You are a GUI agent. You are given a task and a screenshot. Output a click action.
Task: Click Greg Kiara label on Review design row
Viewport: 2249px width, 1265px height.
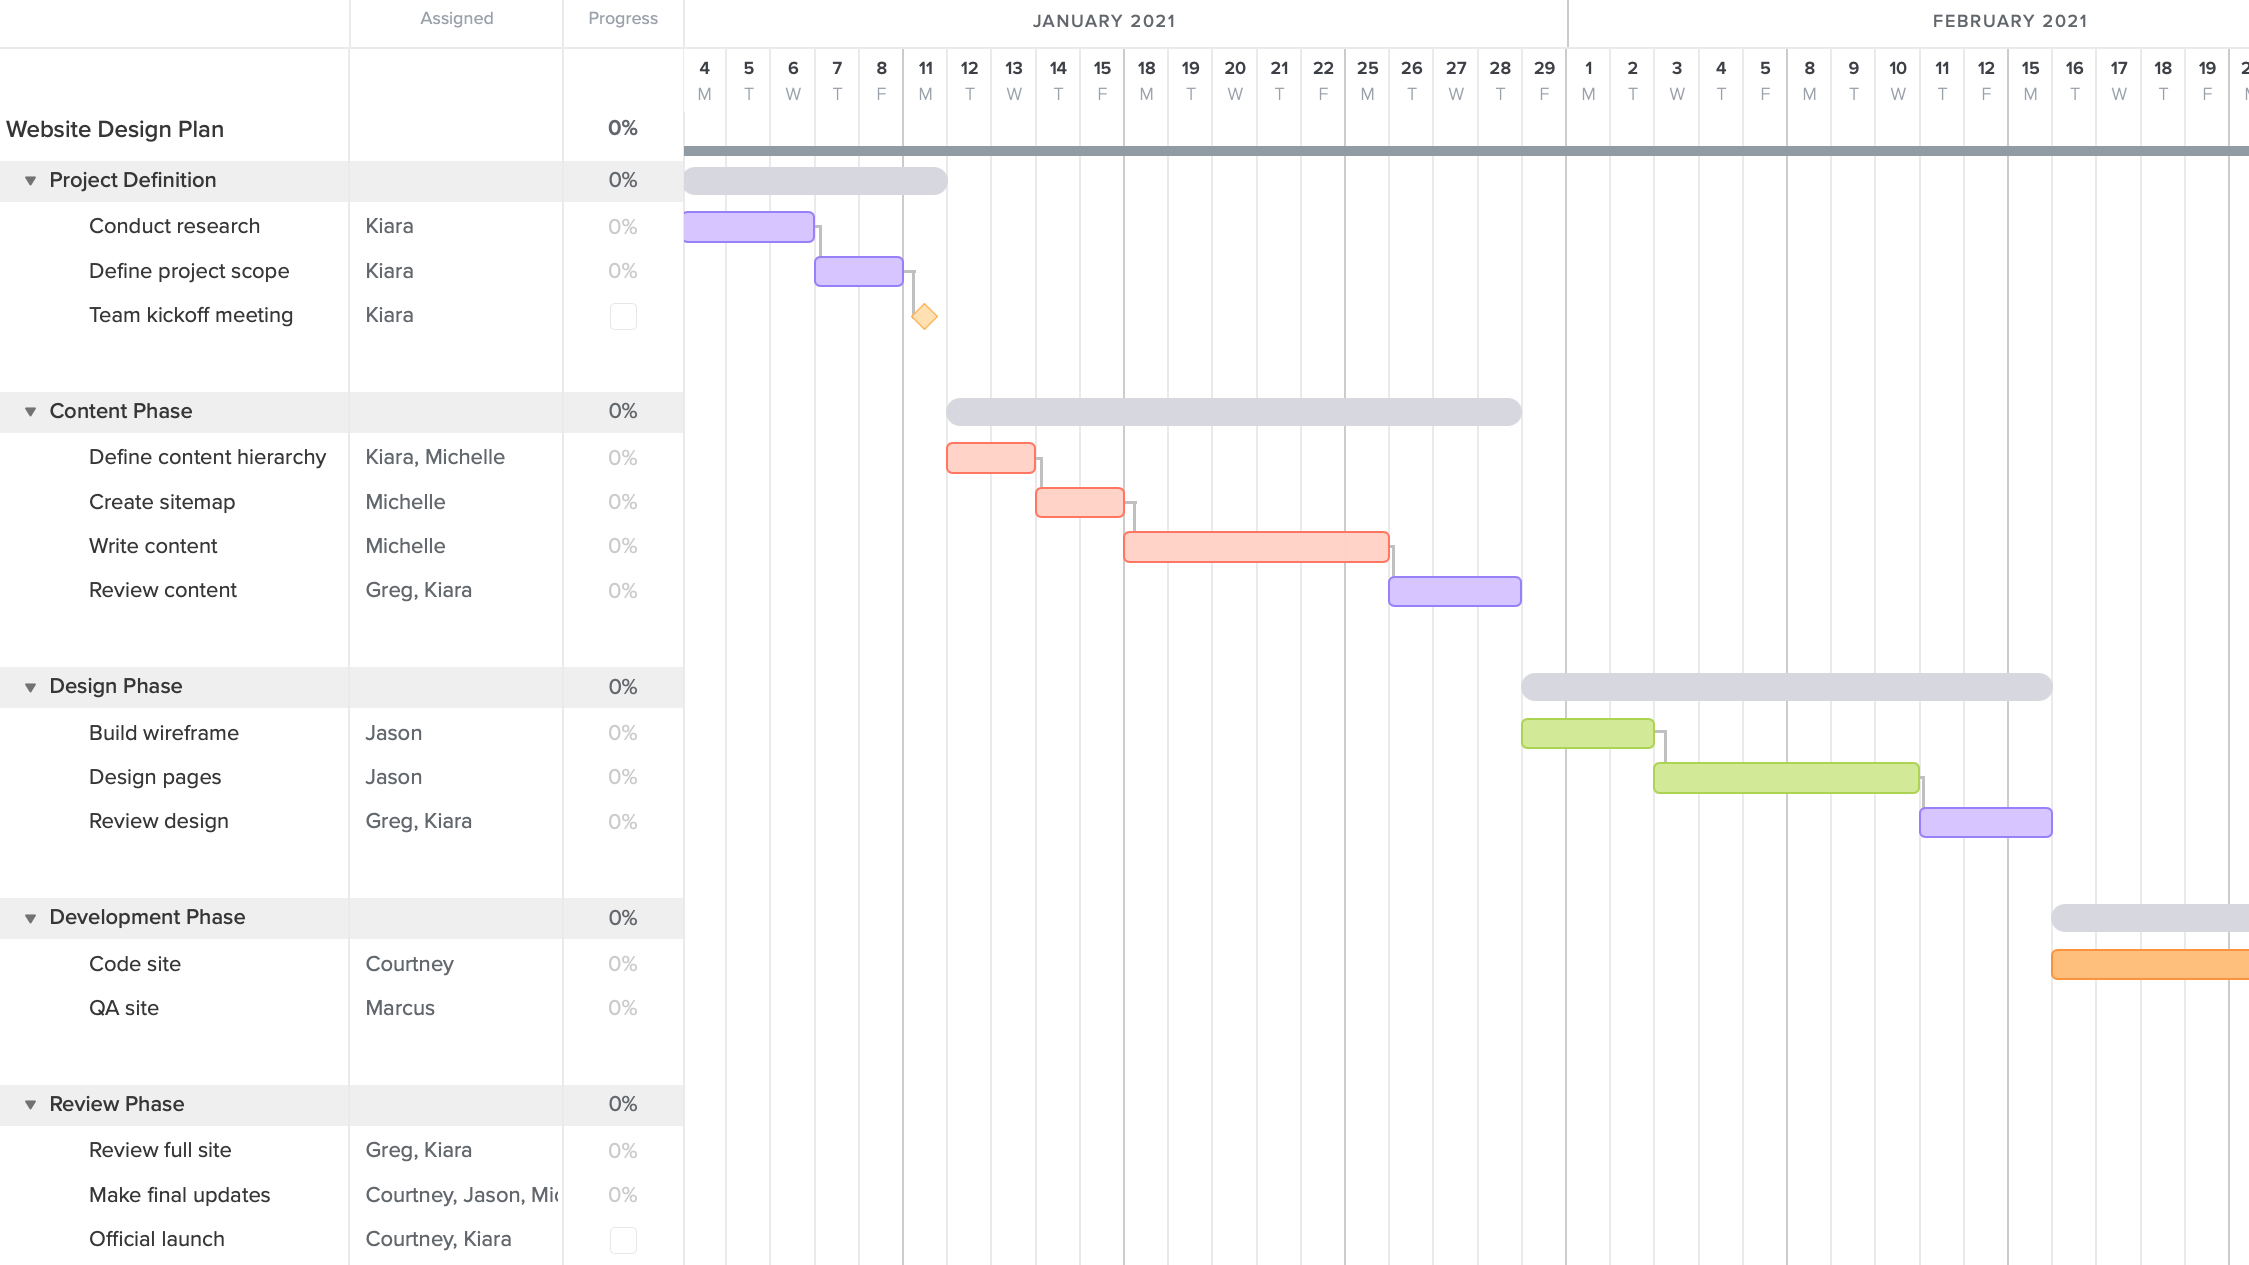tap(419, 820)
